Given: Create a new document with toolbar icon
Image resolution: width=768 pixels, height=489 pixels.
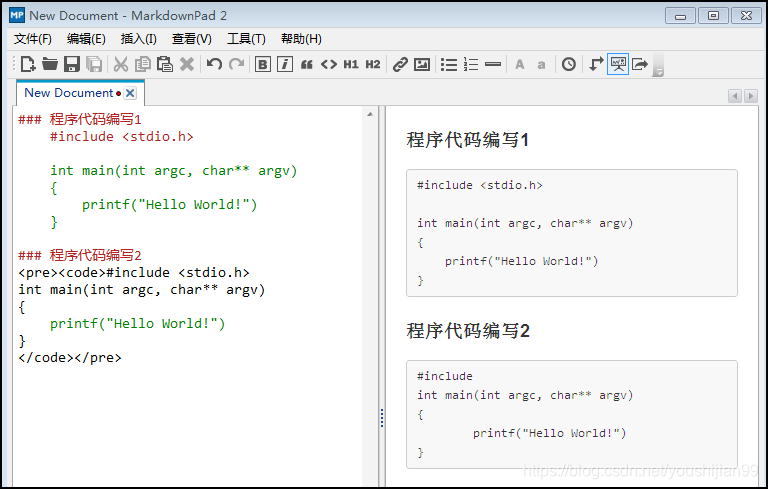Looking at the screenshot, I should [27, 64].
